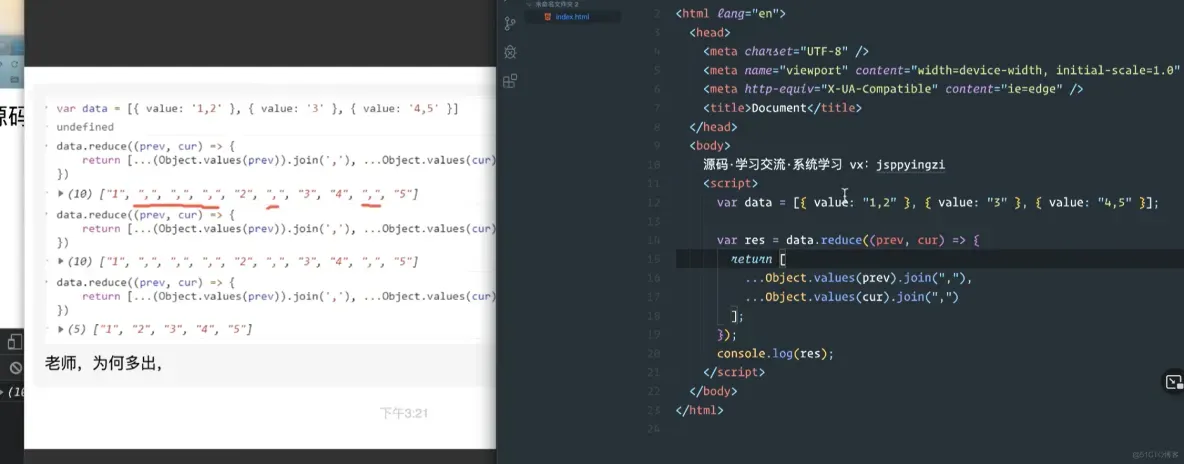Click the closing </script> tag
This screenshot has width=1184, height=464.
[x=734, y=373]
